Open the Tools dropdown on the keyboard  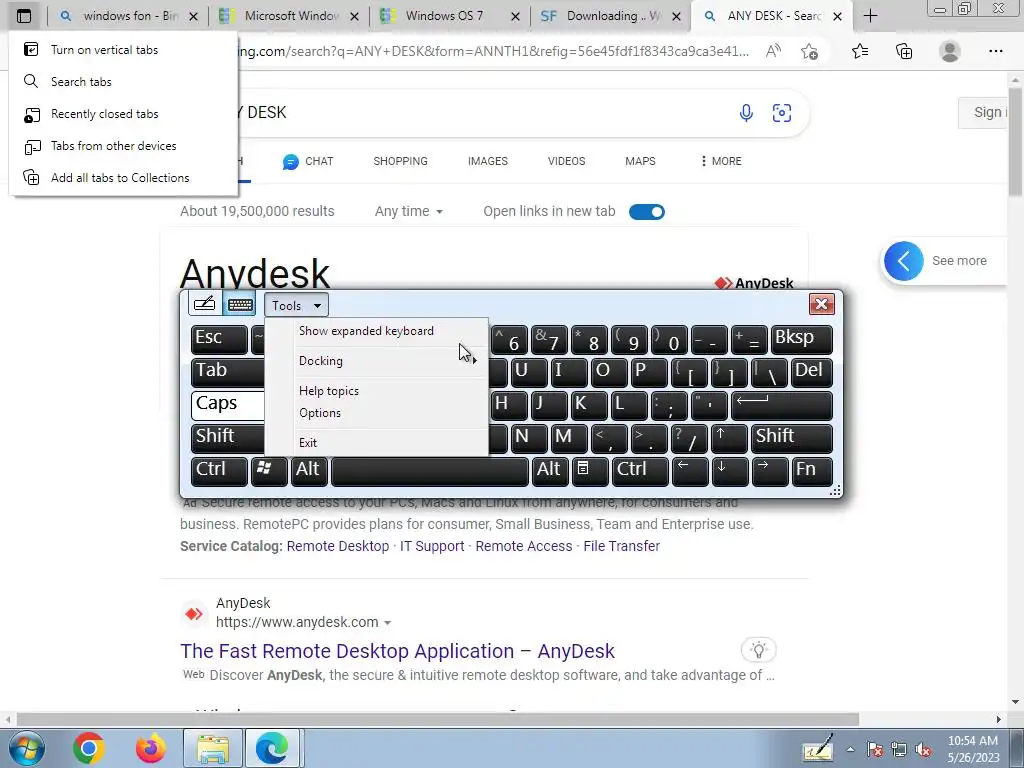(x=296, y=305)
